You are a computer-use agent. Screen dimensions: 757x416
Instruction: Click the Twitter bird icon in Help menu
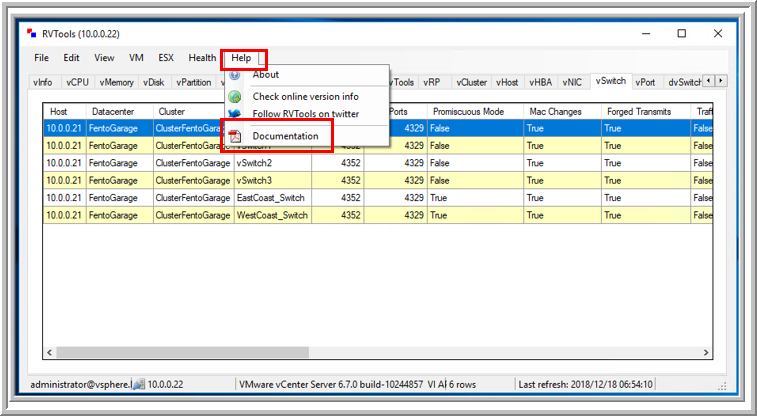point(235,114)
